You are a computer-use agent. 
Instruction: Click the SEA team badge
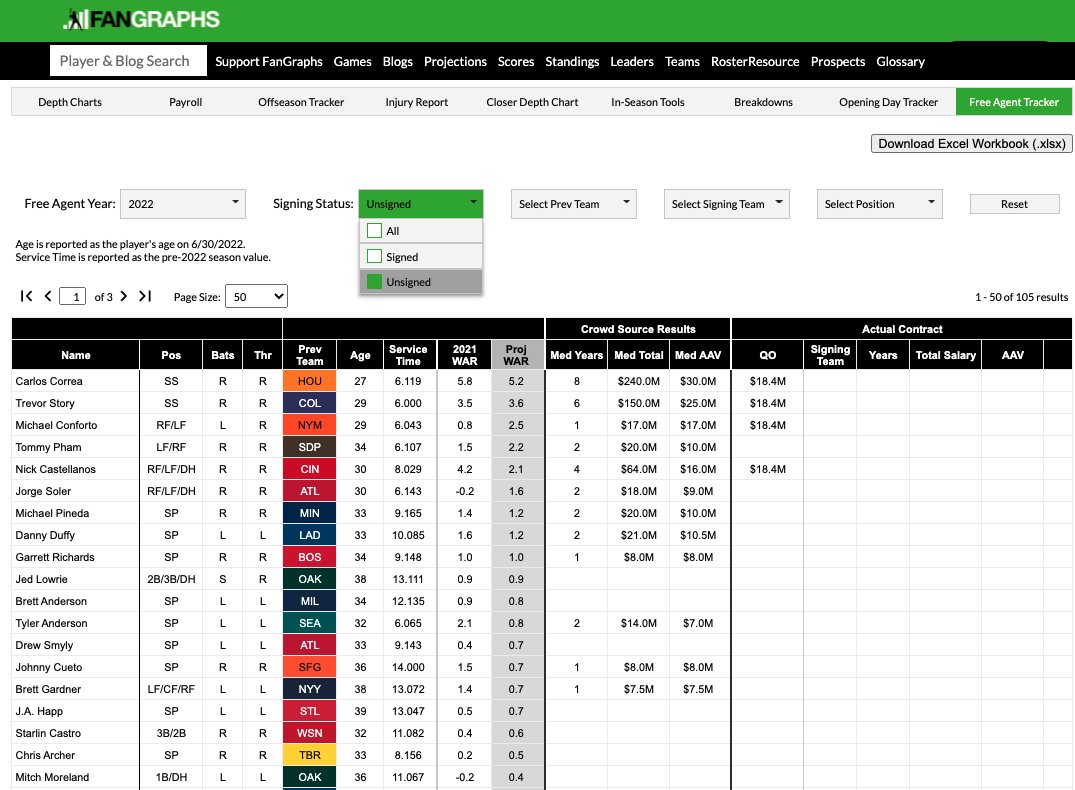pyautogui.click(x=309, y=623)
